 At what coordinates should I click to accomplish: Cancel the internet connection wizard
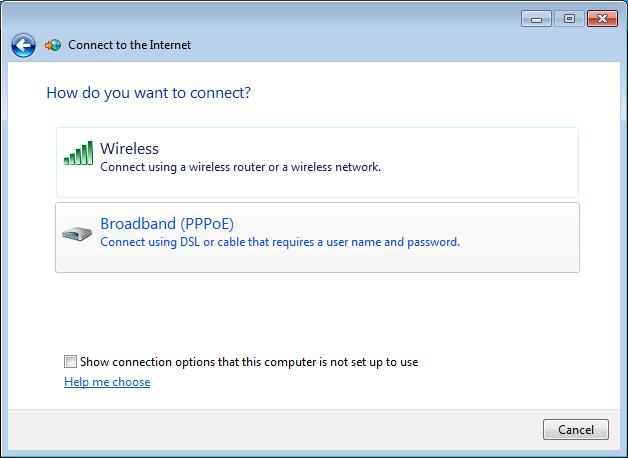pos(576,430)
